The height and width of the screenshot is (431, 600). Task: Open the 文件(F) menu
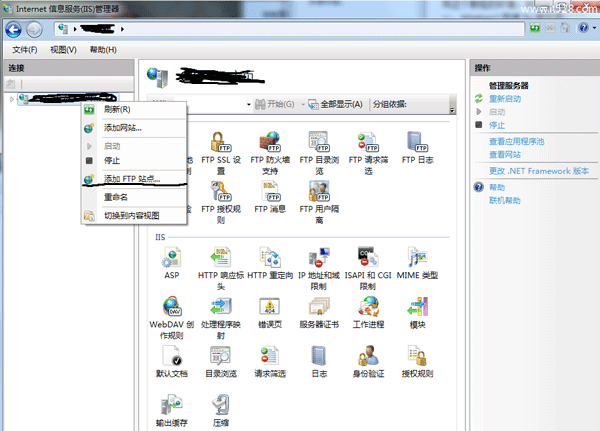click(24, 50)
